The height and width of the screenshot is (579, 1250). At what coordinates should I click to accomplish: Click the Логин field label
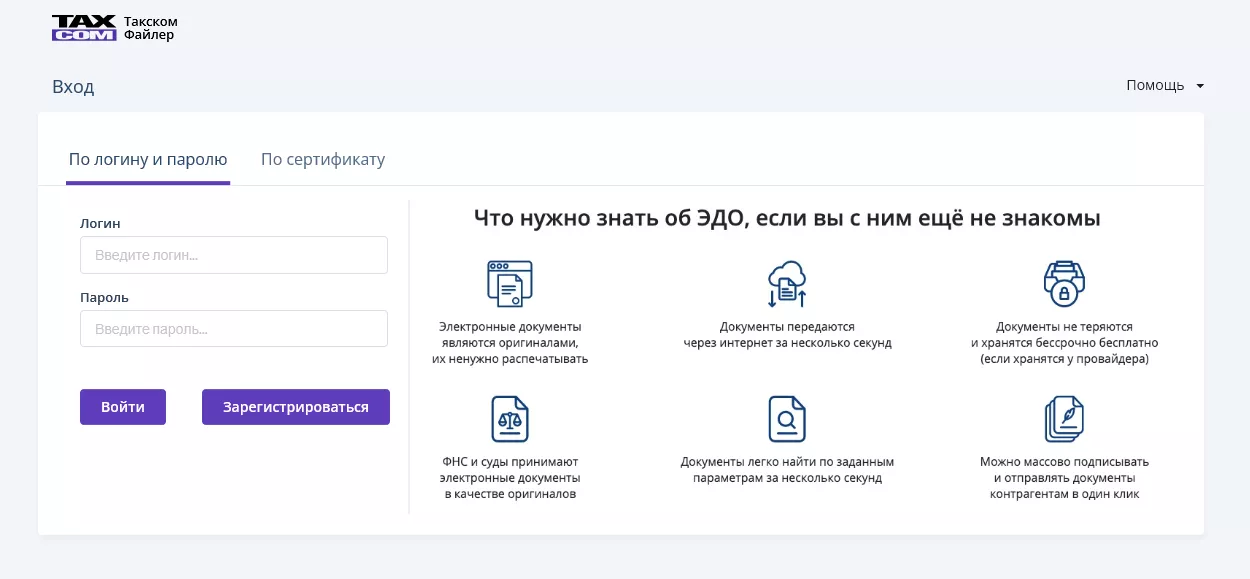[x=100, y=224]
